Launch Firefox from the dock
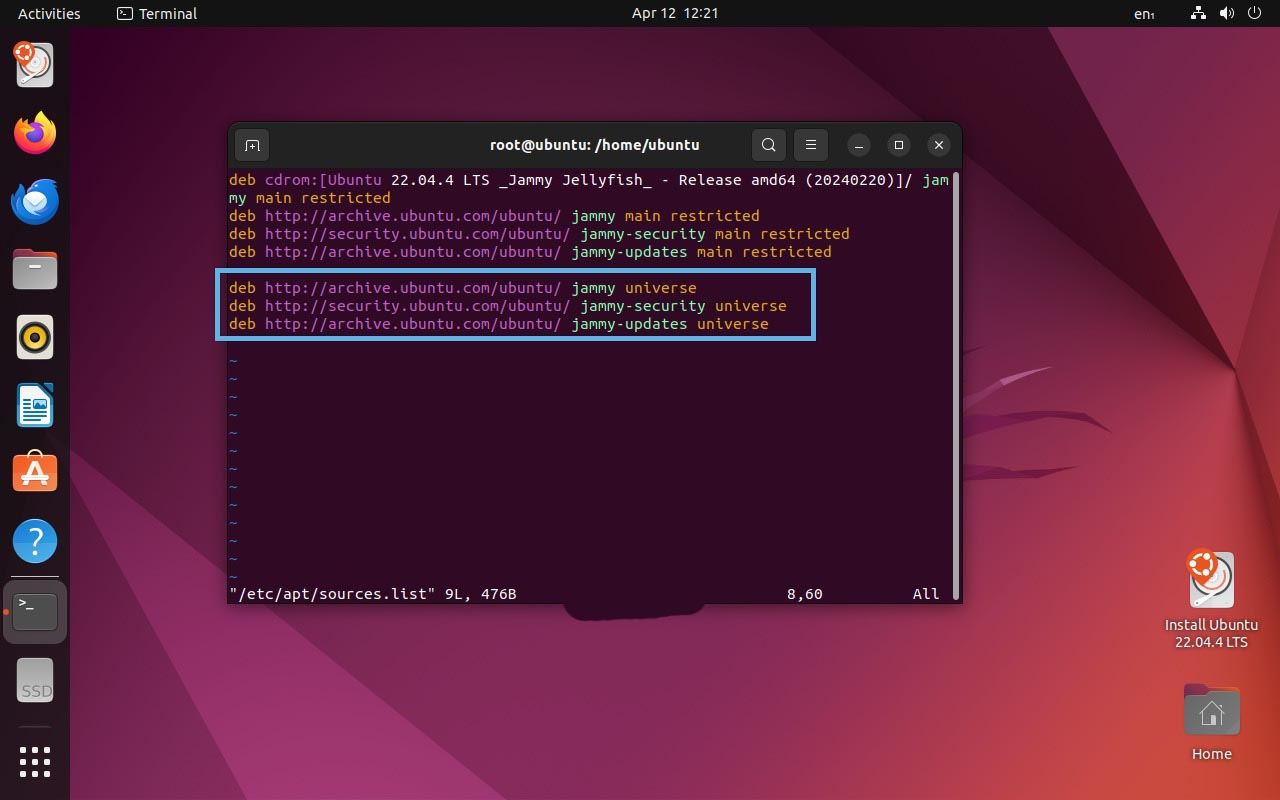The width and height of the screenshot is (1280, 800). [35, 133]
